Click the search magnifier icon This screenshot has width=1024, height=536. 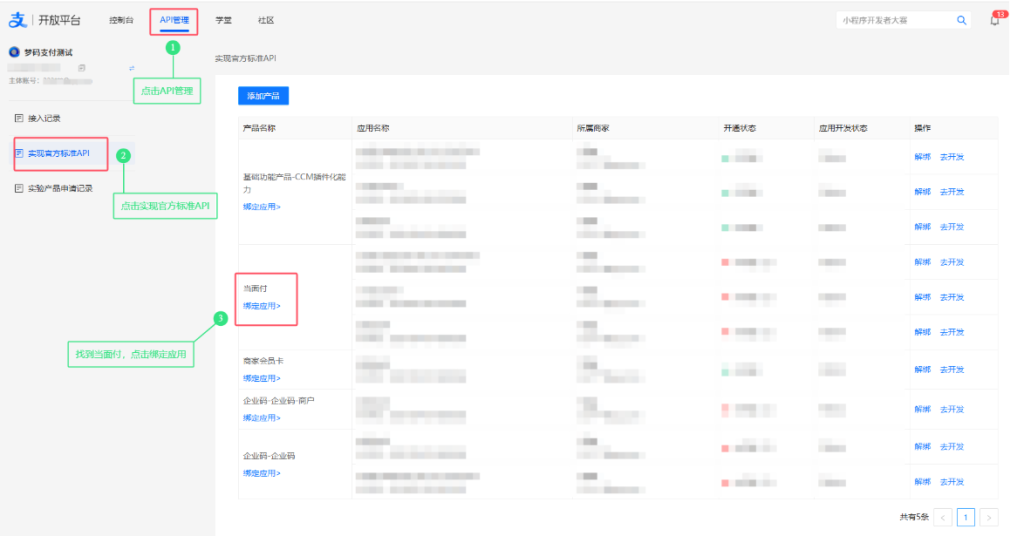[x=961, y=20]
